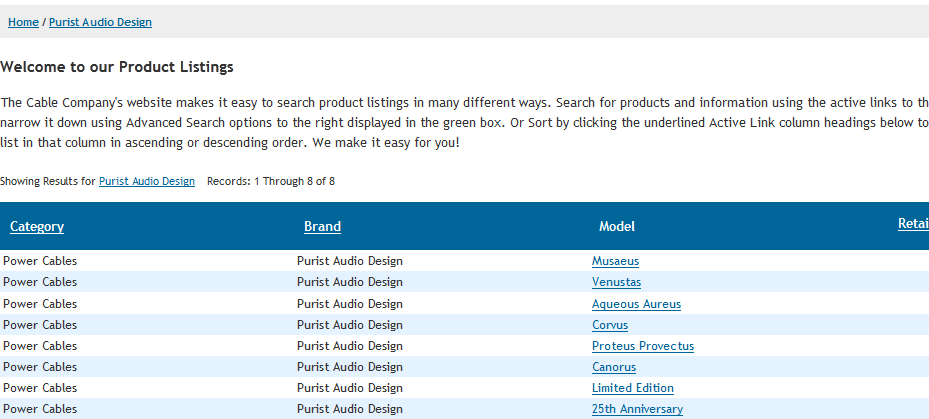Sort the table by Category heading
929x419 pixels.
(x=37, y=226)
